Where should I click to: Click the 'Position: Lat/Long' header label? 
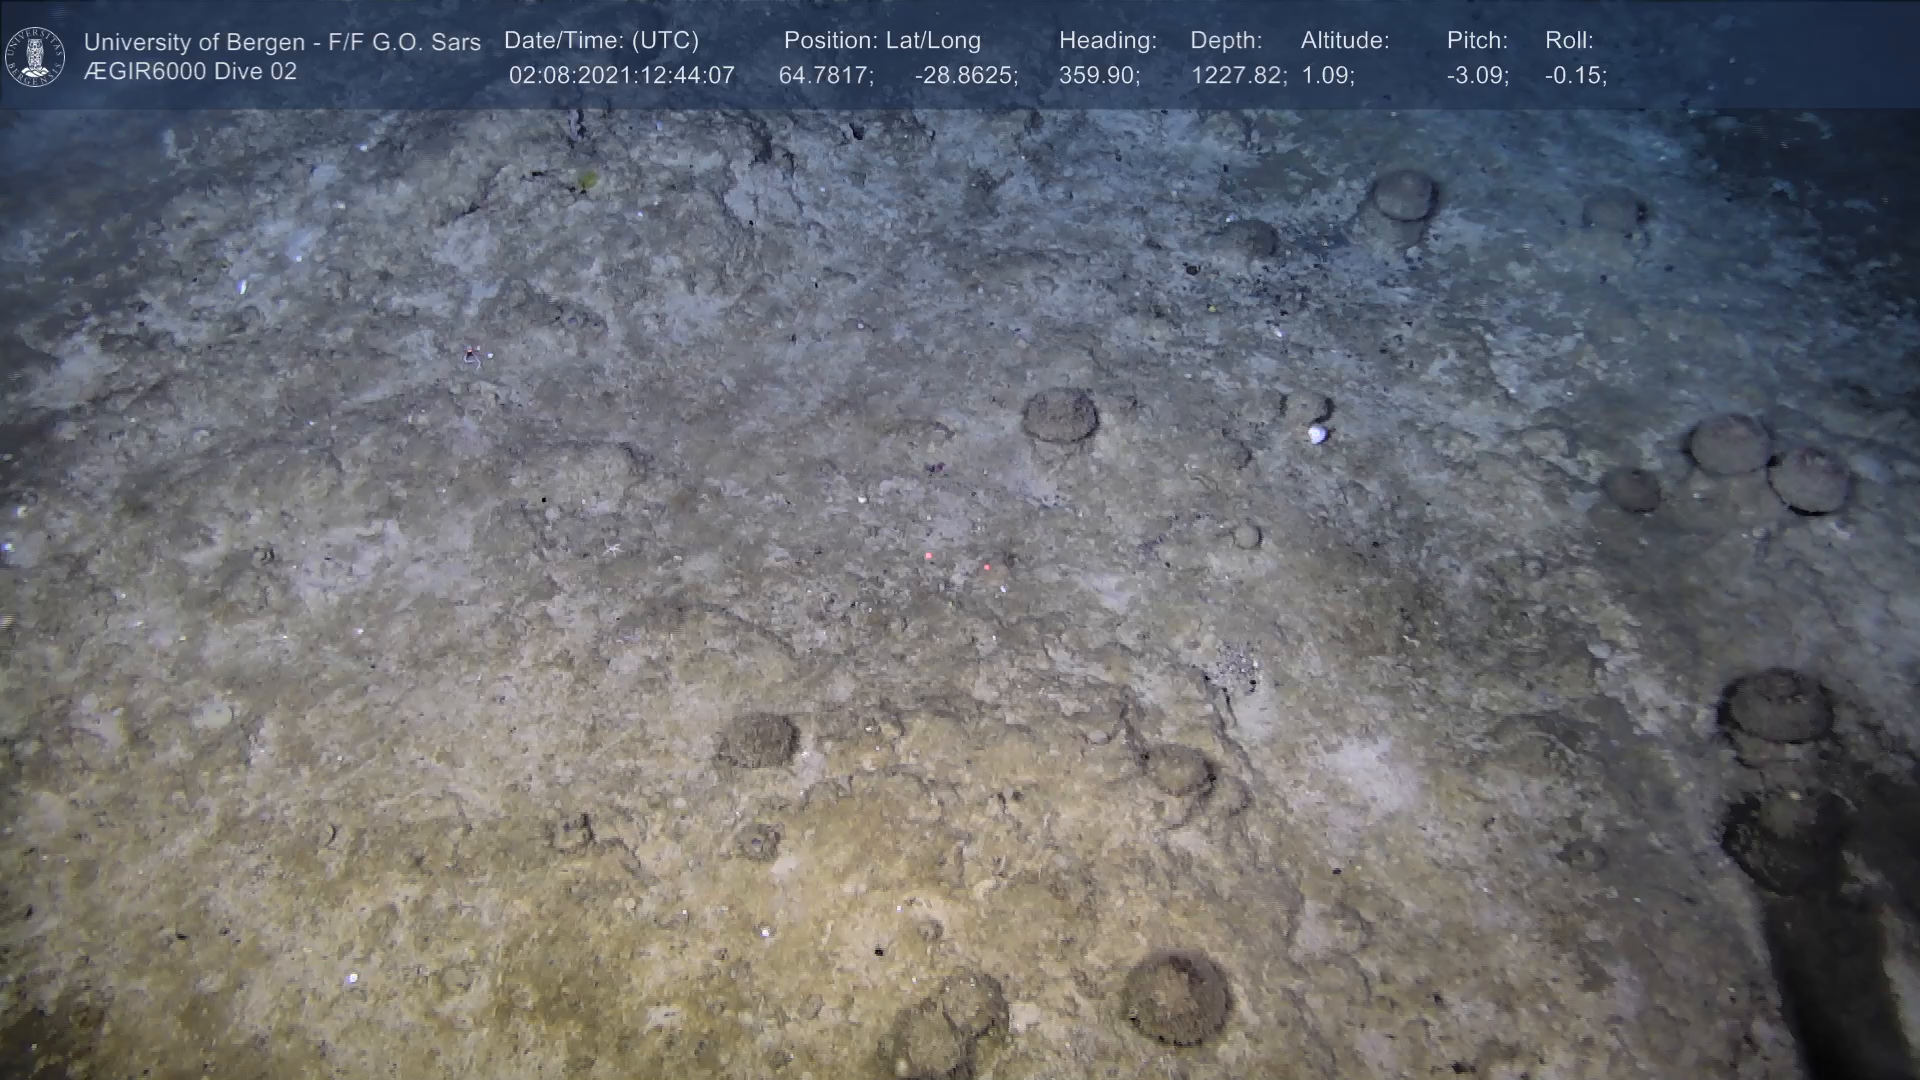(x=882, y=40)
